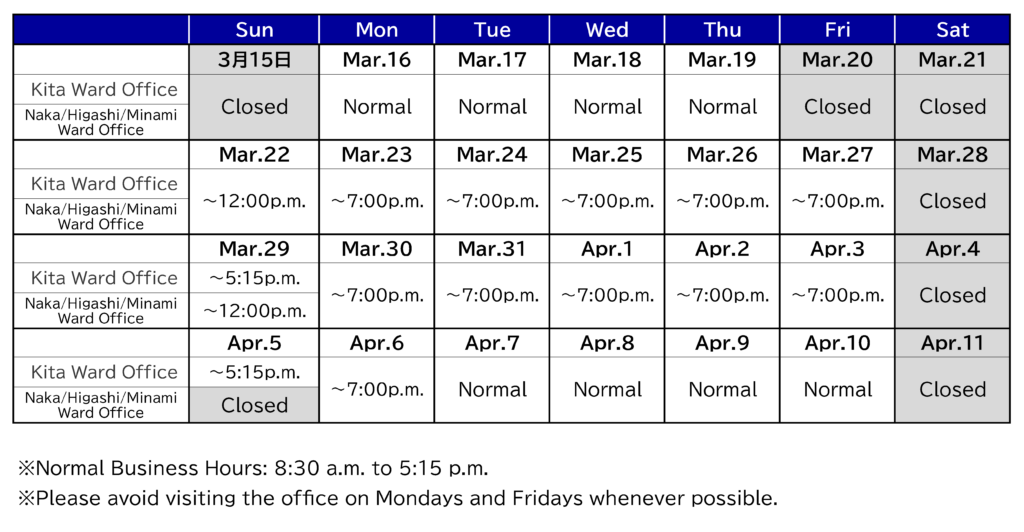The height and width of the screenshot is (532, 1024).
Task: Click the Mar.20 date cell
Action: pyautogui.click(x=837, y=60)
